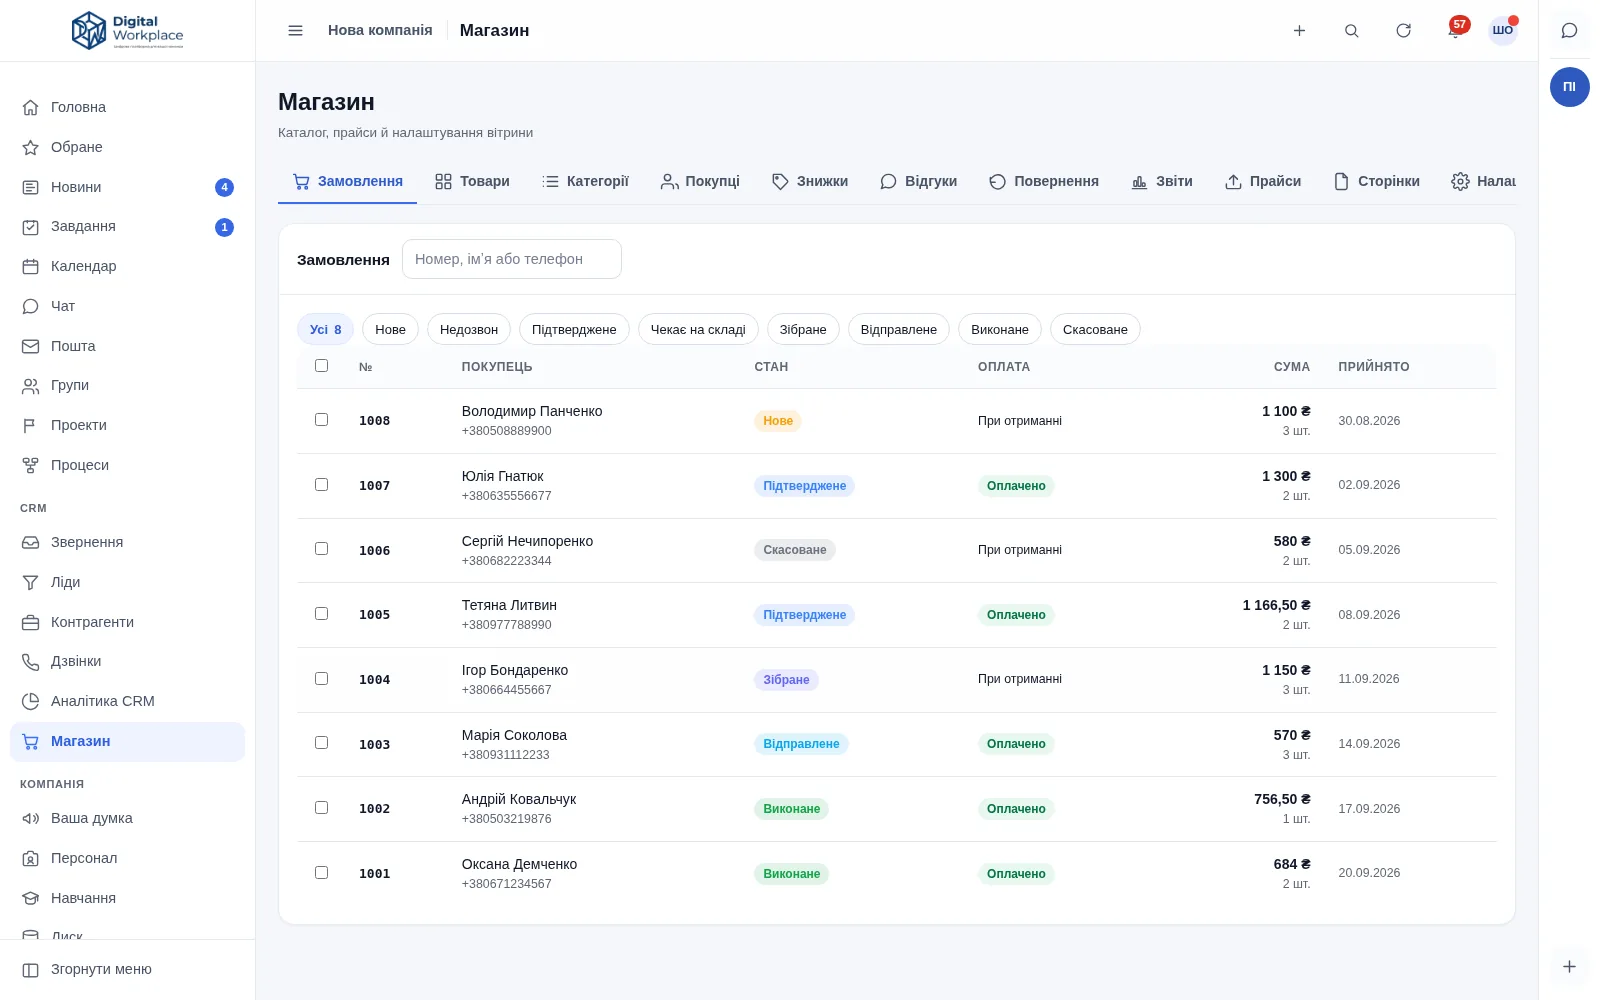
Task: Filter orders by Підтверджене status
Action: (574, 329)
